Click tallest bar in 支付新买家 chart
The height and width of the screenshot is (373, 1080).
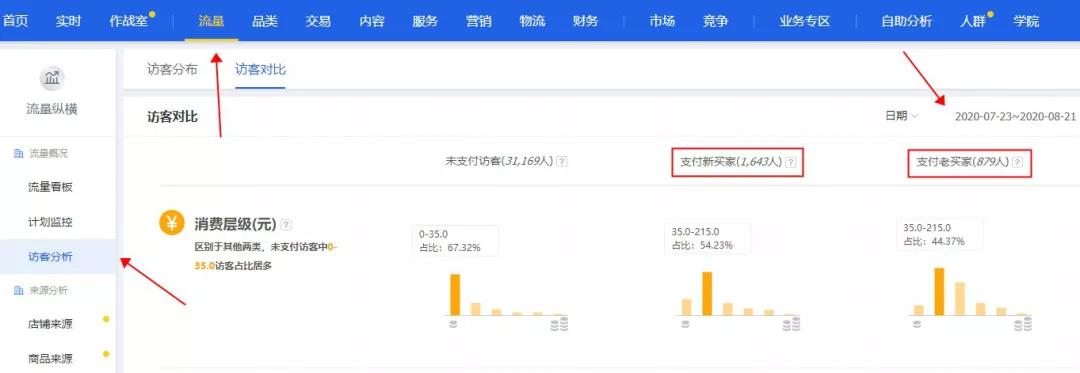point(707,294)
